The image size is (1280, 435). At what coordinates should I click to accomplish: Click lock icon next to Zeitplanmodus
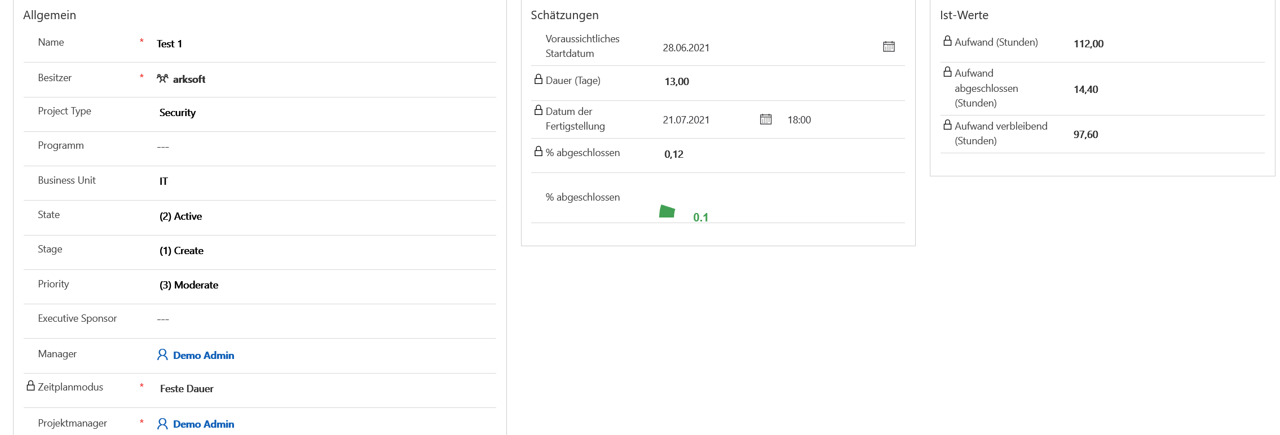tap(30, 386)
